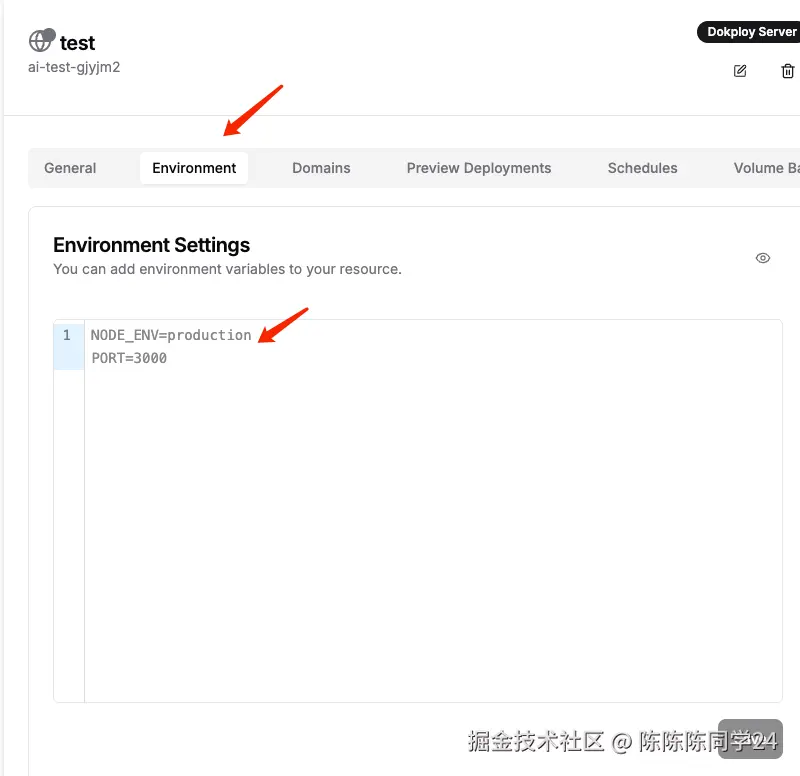Click the ai-test-gjyjm2 app name

pyautogui.click(x=74, y=68)
